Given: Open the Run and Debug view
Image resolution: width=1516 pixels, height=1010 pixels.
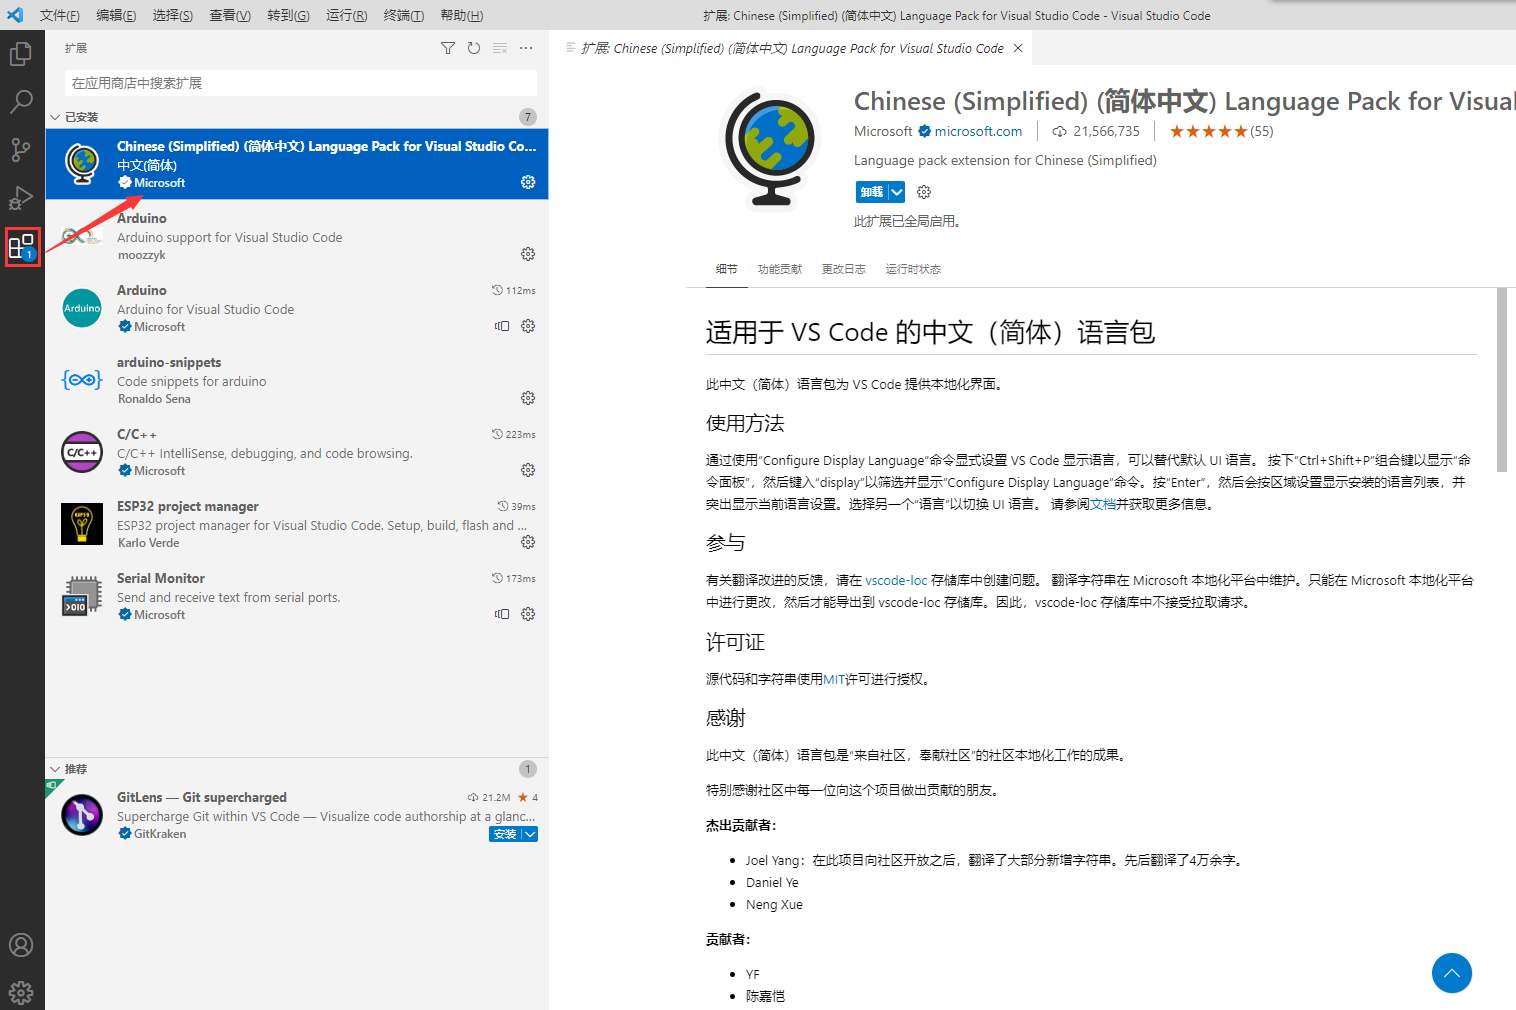Looking at the screenshot, I should click(x=21, y=198).
